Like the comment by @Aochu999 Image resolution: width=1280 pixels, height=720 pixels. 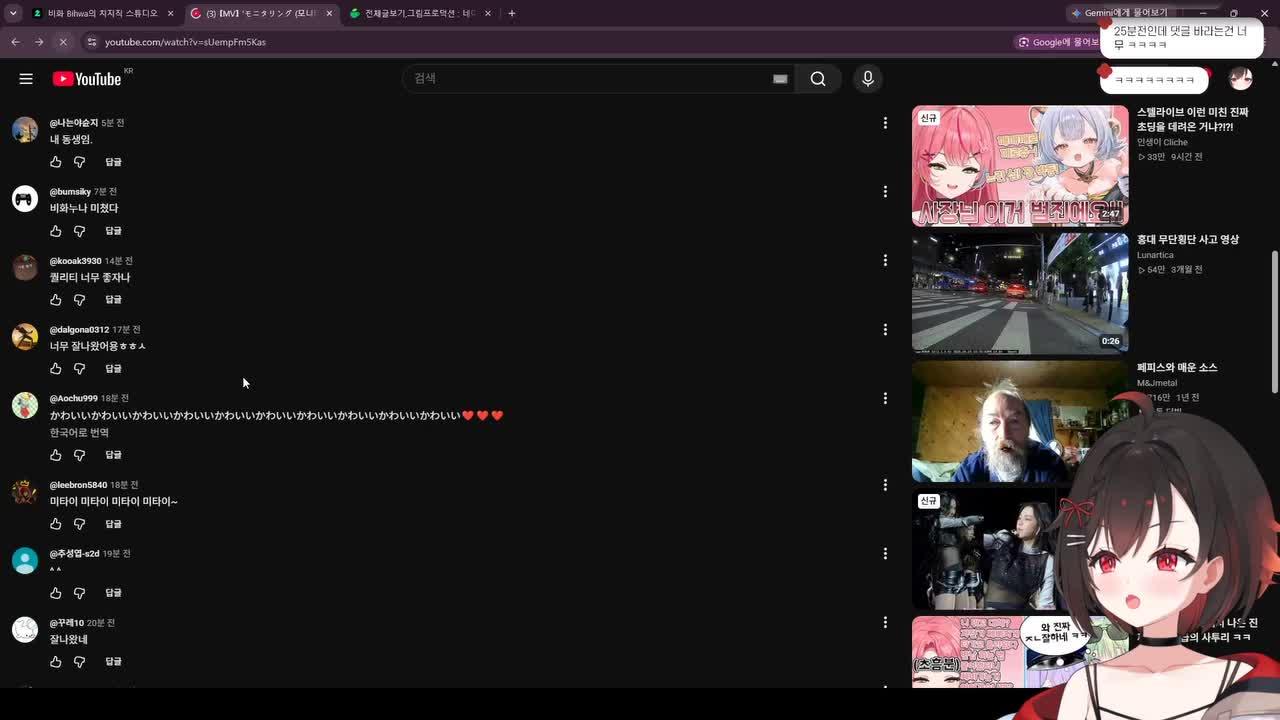(56, 455)
